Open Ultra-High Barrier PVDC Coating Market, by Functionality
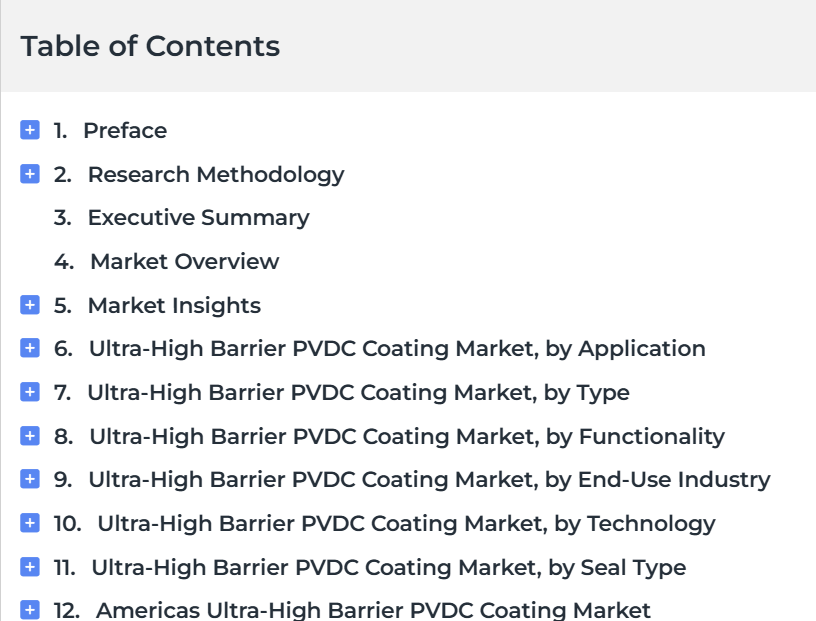This screenshot has height=621, width=816. pyautogui.click(x=407, y=437)
